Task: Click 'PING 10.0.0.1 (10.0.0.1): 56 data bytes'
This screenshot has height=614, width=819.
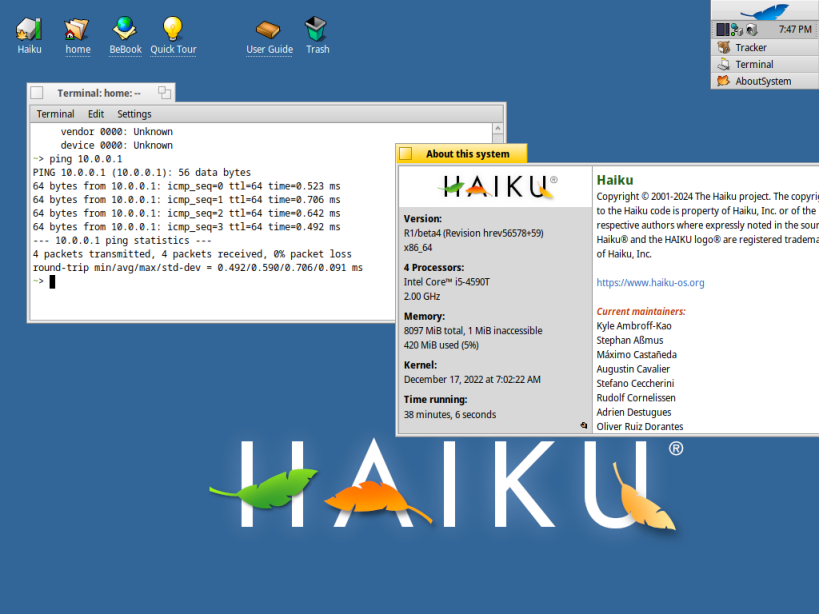Action: pos(142,172)
